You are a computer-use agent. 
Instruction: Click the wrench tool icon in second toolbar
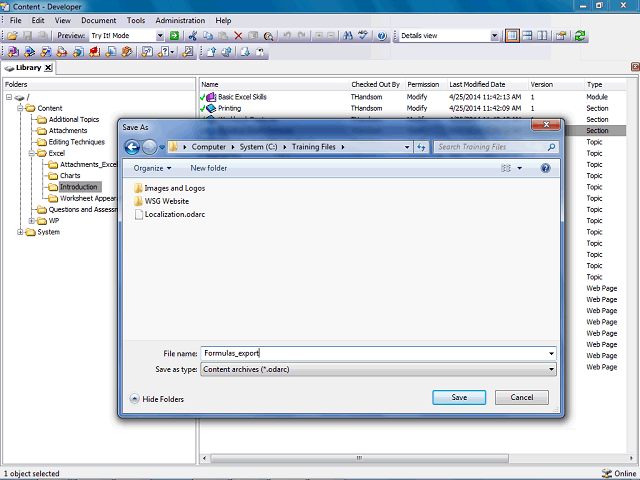[x=187, y=52]
